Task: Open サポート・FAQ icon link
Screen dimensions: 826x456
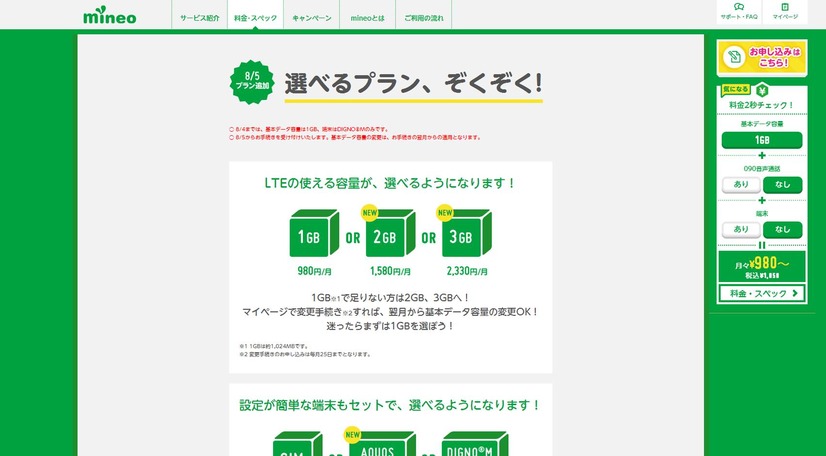Action: [739, 12]
